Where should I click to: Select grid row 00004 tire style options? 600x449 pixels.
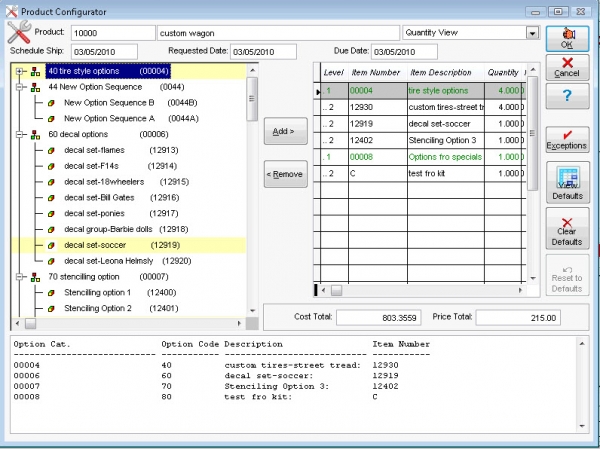coord(420,91)
